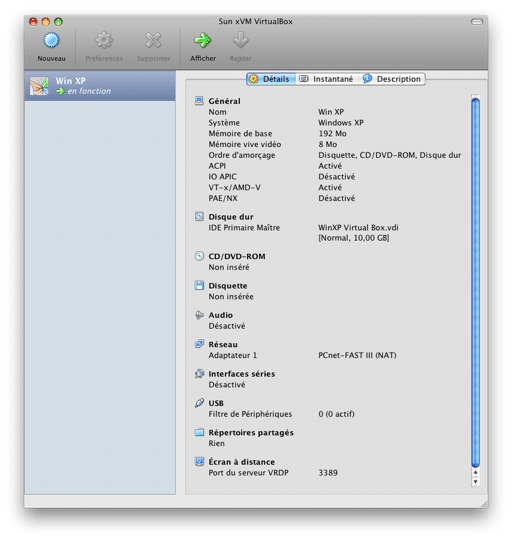
Task: Click the 'IDE Primaire Maître' label
Action: pyautogui.click(x=244, y=228)
